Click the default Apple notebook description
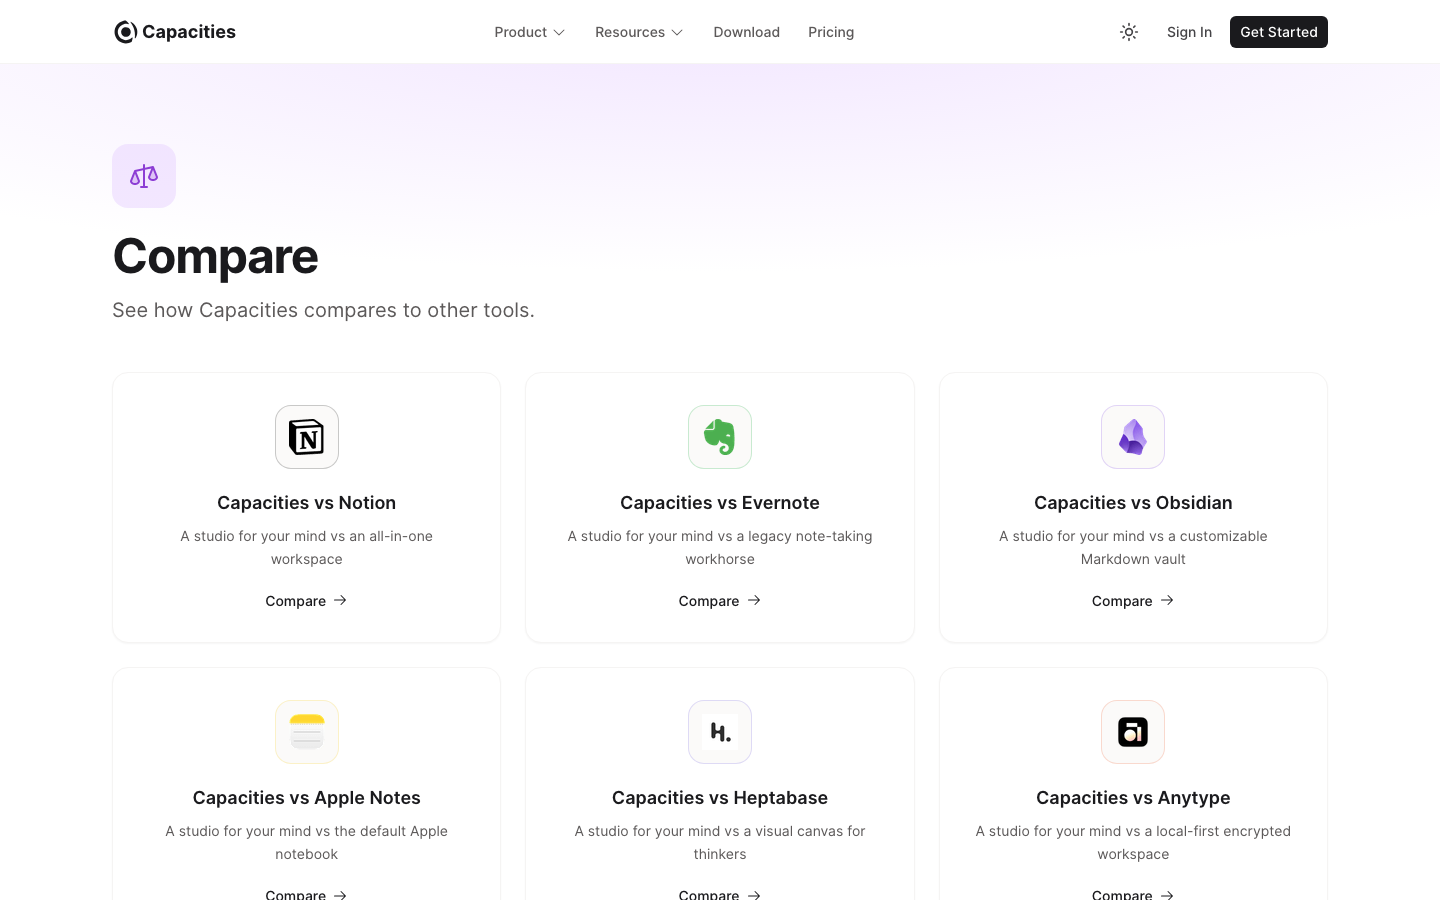The image size is (1440, 900). (x=307, y=843)
